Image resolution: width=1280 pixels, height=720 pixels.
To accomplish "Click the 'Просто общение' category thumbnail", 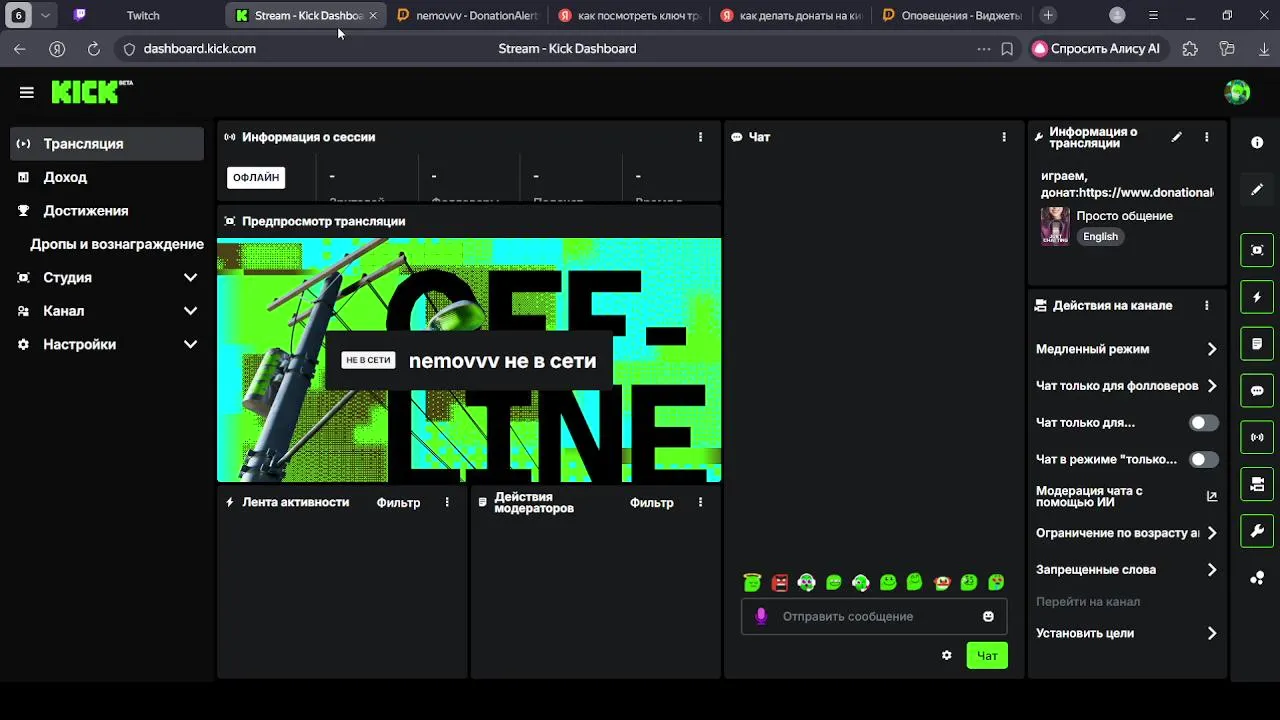I will click(x=1055, y=227).
